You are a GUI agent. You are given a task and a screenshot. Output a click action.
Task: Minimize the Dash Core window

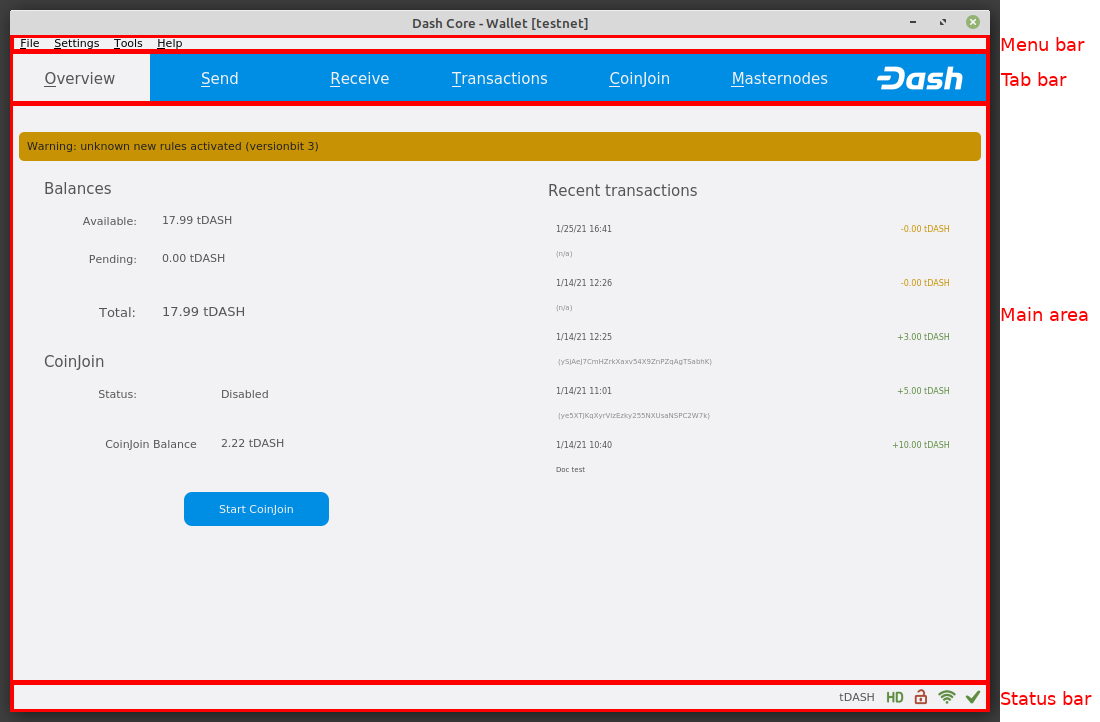tap(913, 22)
